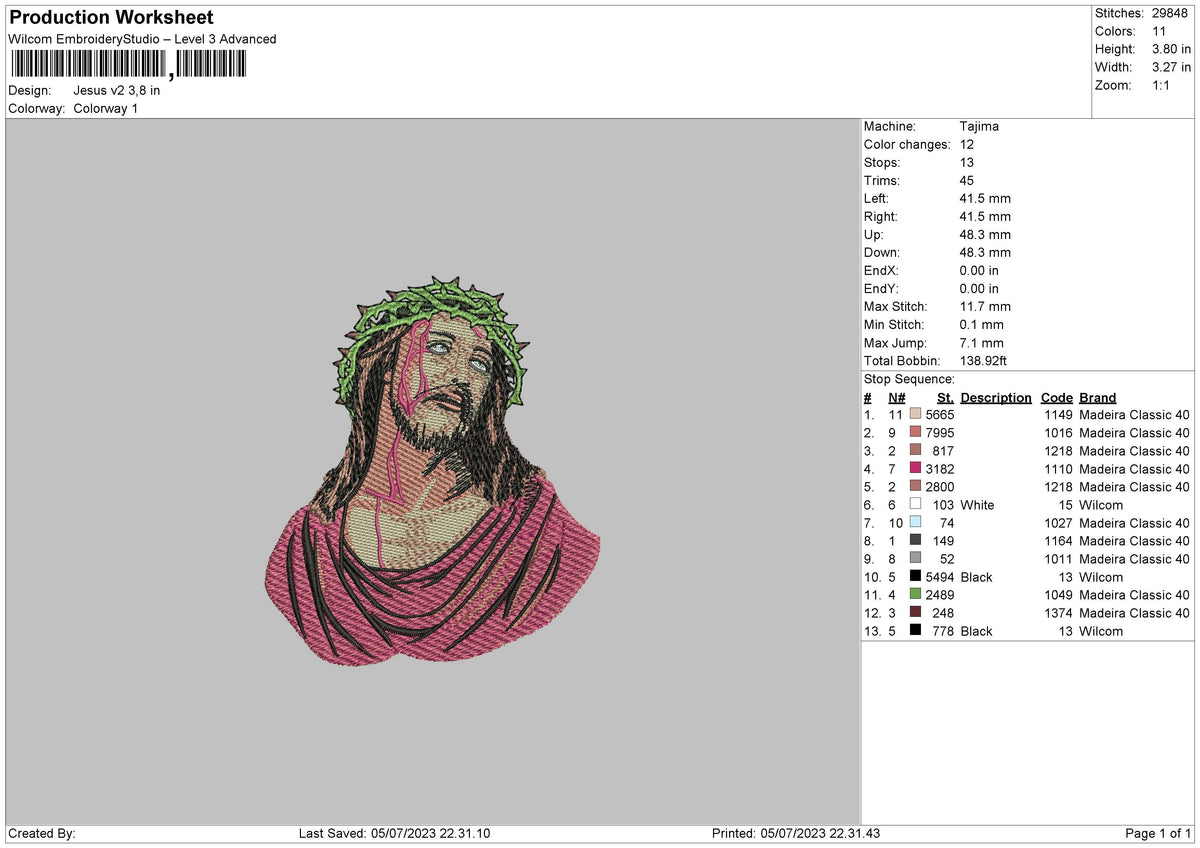Choose the gray swatch of code 1011
The width and height of the screenshot is (1200, 848).
[915, 559]
